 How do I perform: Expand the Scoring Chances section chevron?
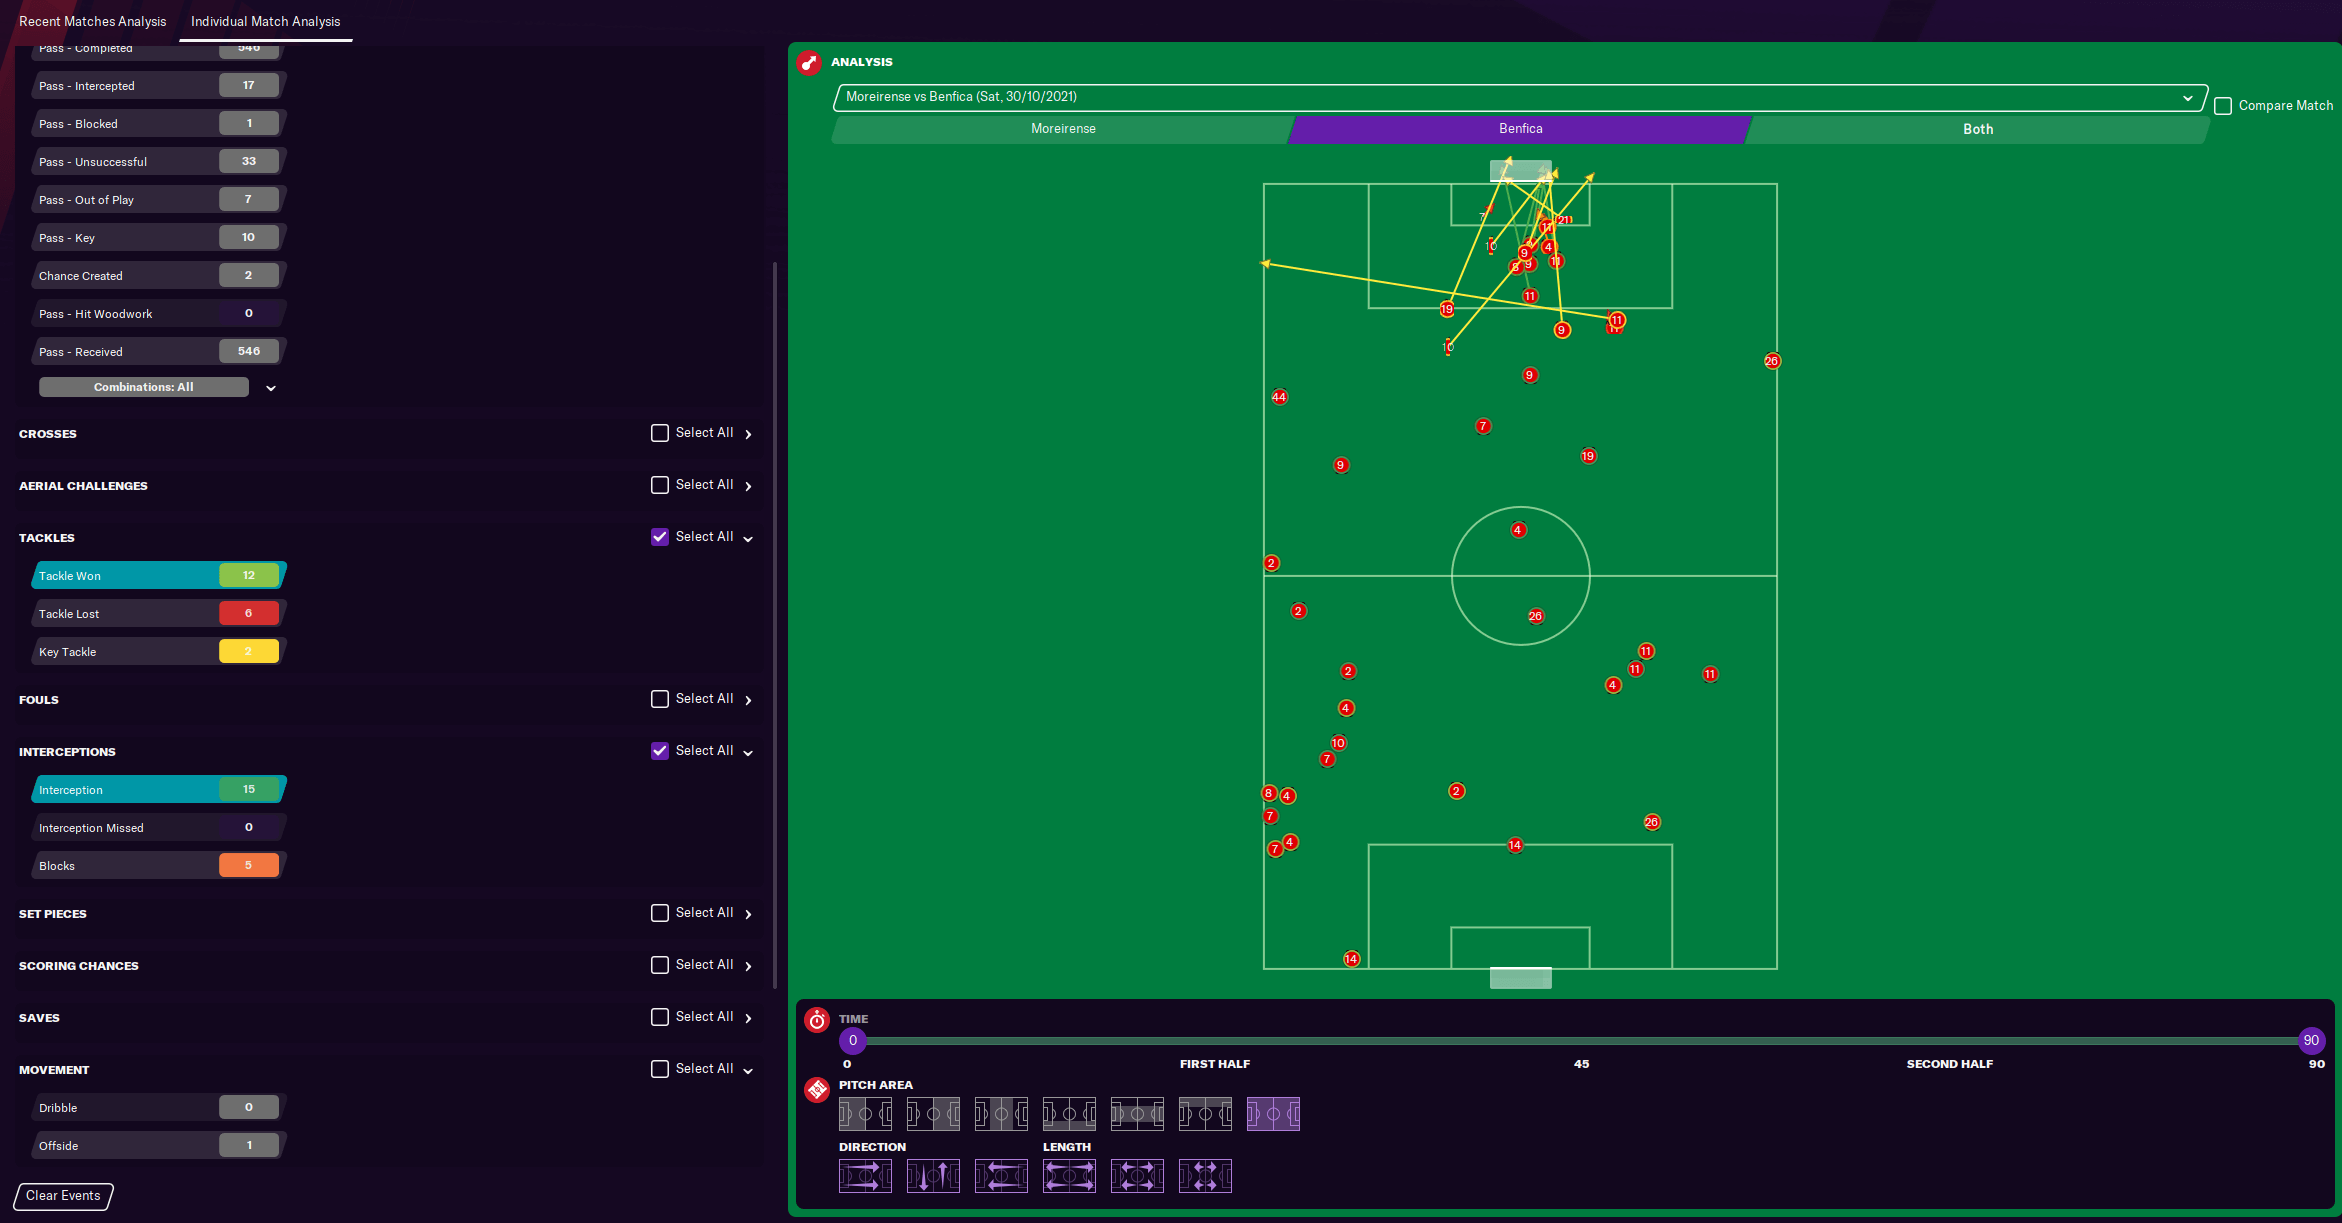[748, 966]
